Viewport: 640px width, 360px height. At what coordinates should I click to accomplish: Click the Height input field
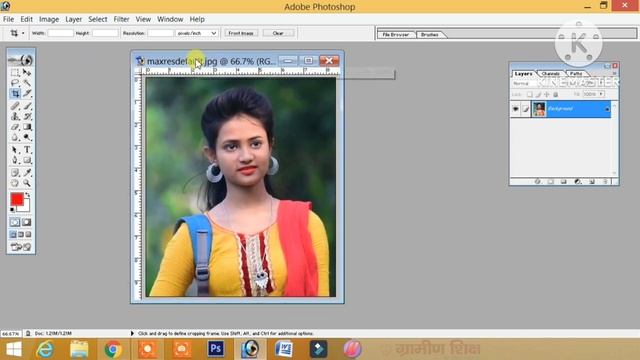tap(105, 33)
